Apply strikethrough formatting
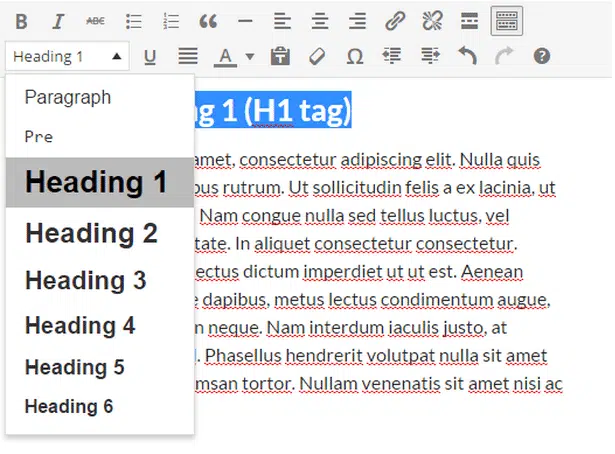 [x=95, y=21]
